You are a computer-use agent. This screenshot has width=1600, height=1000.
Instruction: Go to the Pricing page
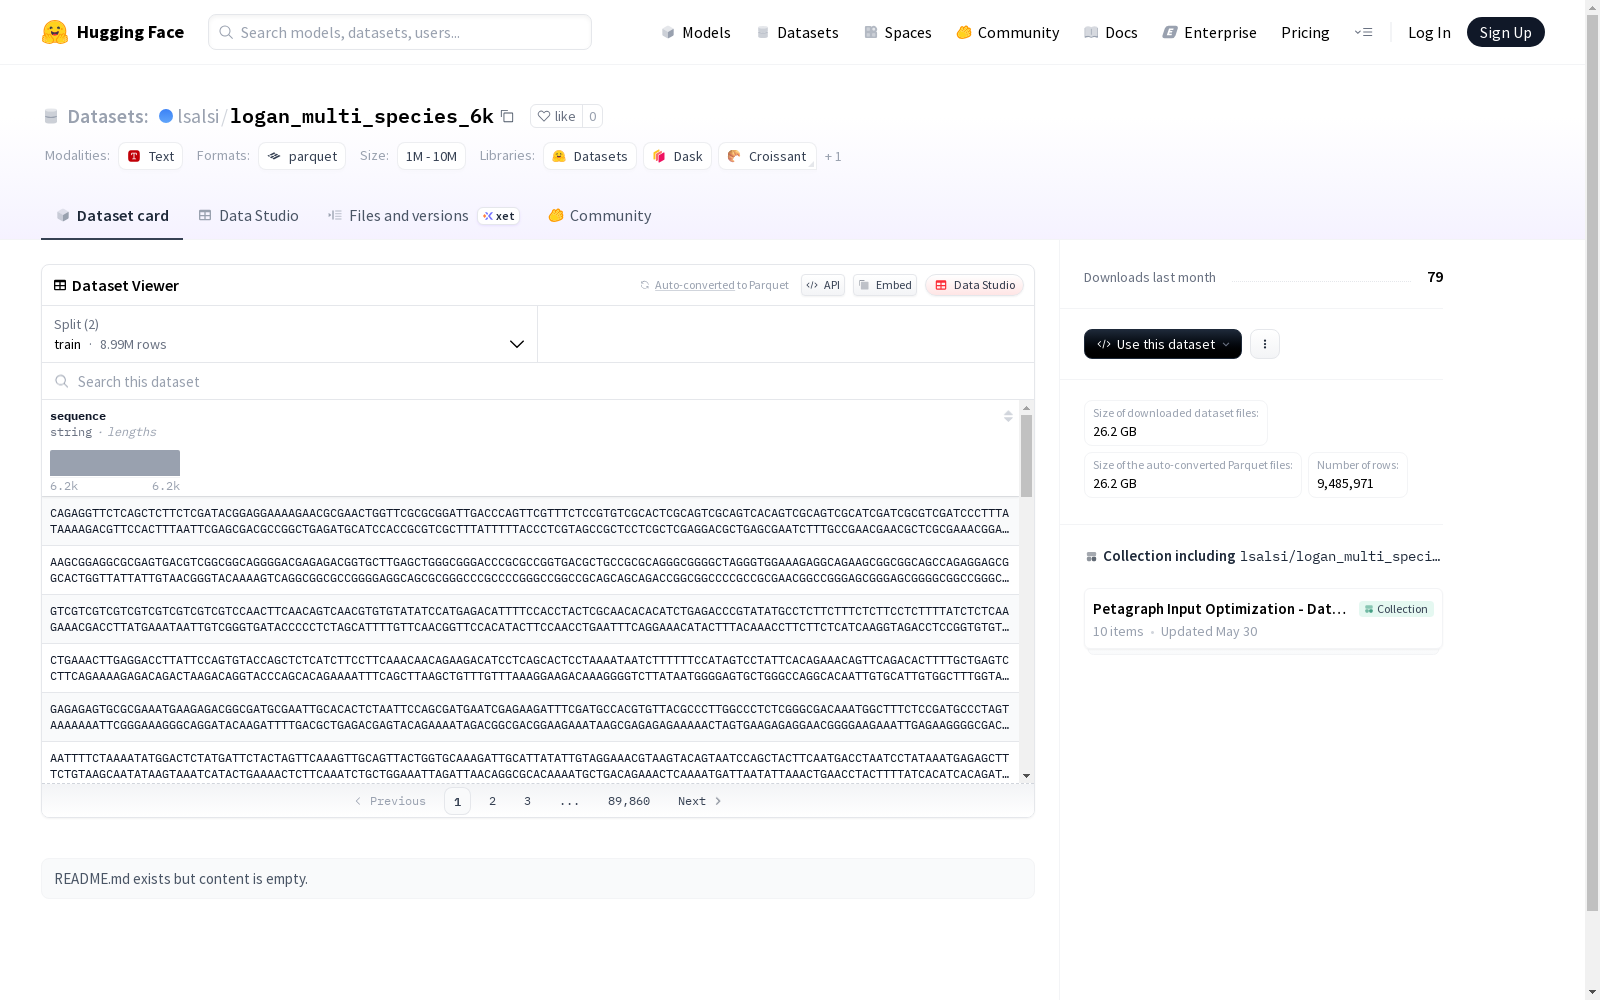click(x=1305, y=32)
